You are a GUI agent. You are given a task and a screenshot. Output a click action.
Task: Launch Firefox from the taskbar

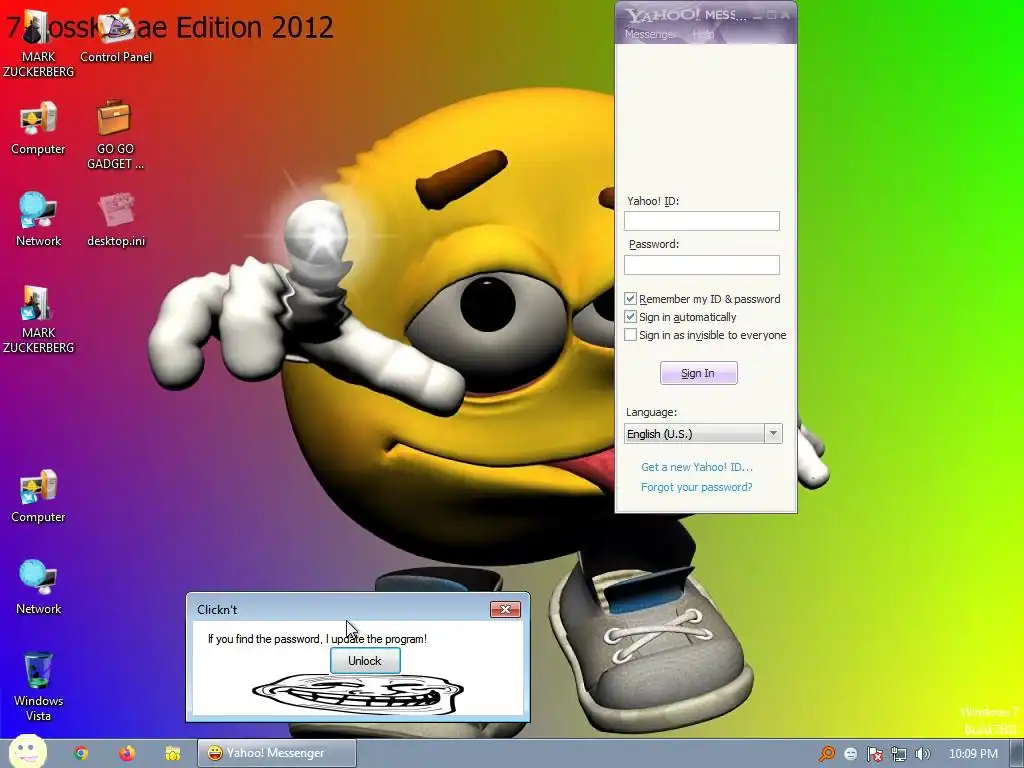(127, 753)
